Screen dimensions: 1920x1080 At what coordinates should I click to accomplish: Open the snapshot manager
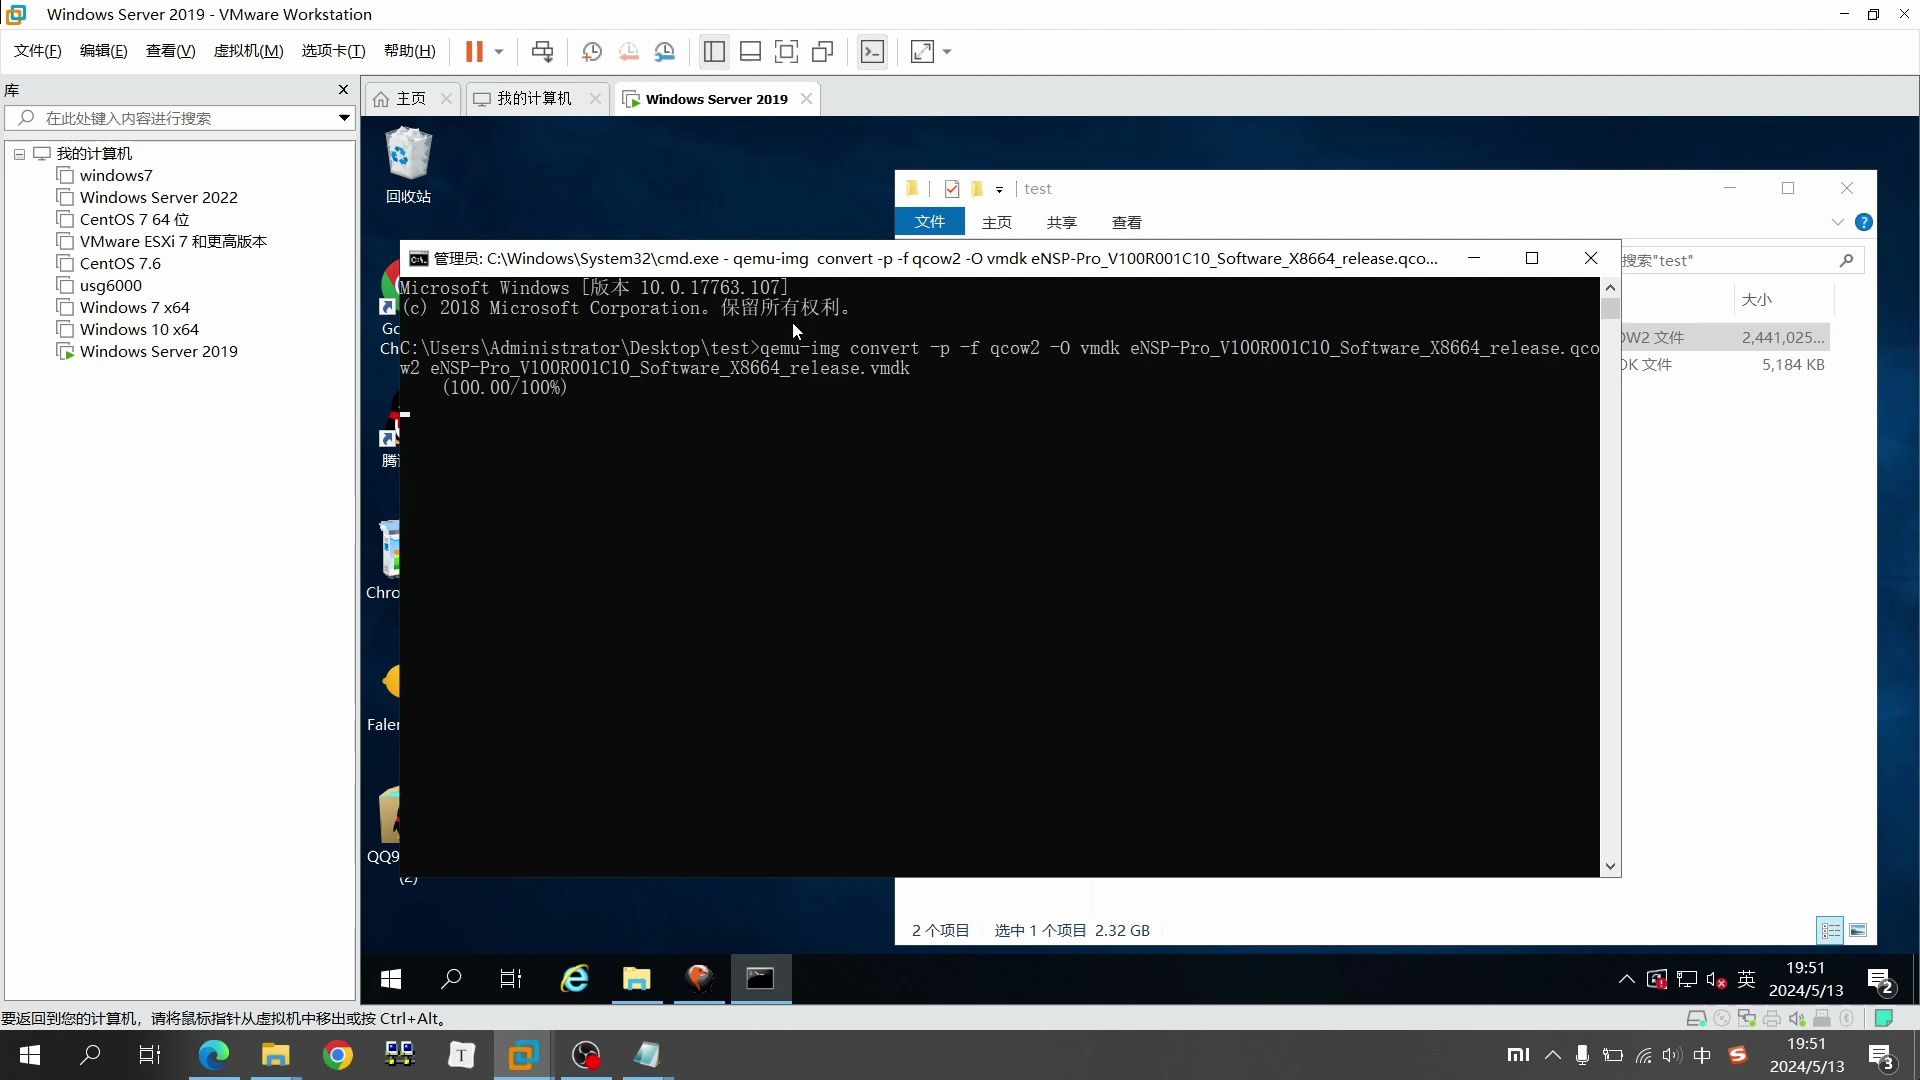coord(665,51)
